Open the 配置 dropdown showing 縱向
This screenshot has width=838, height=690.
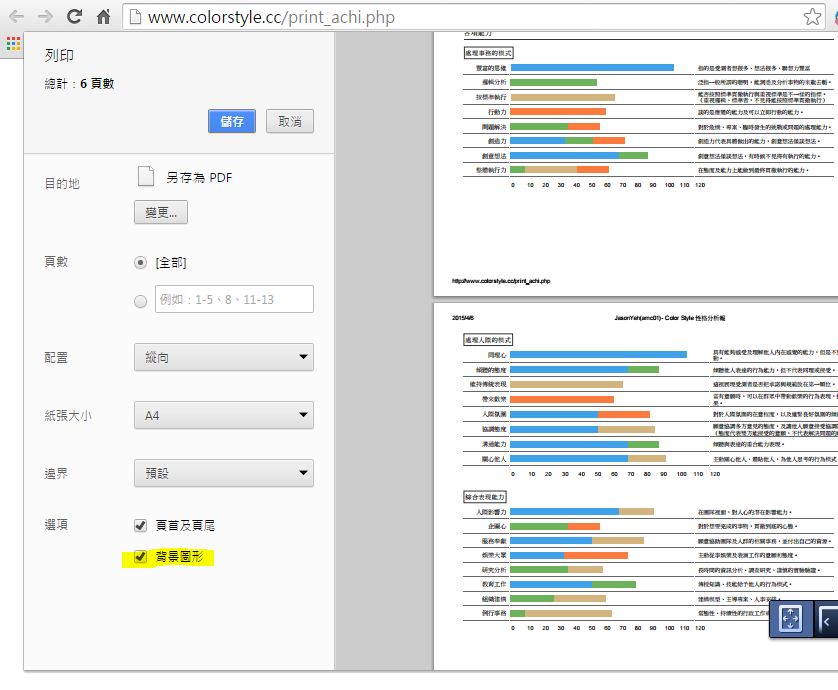223,357
